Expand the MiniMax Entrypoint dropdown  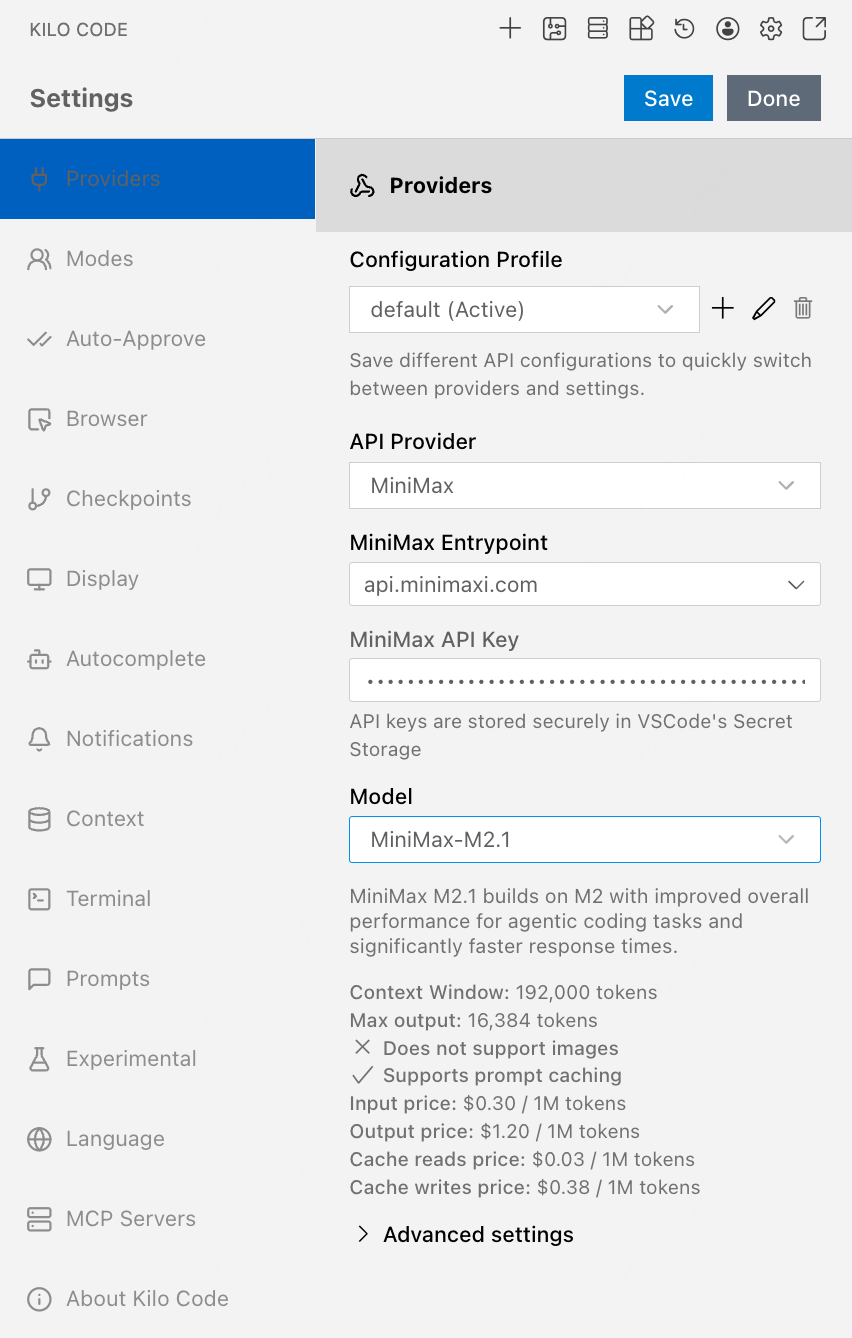(x=585, y=585)
